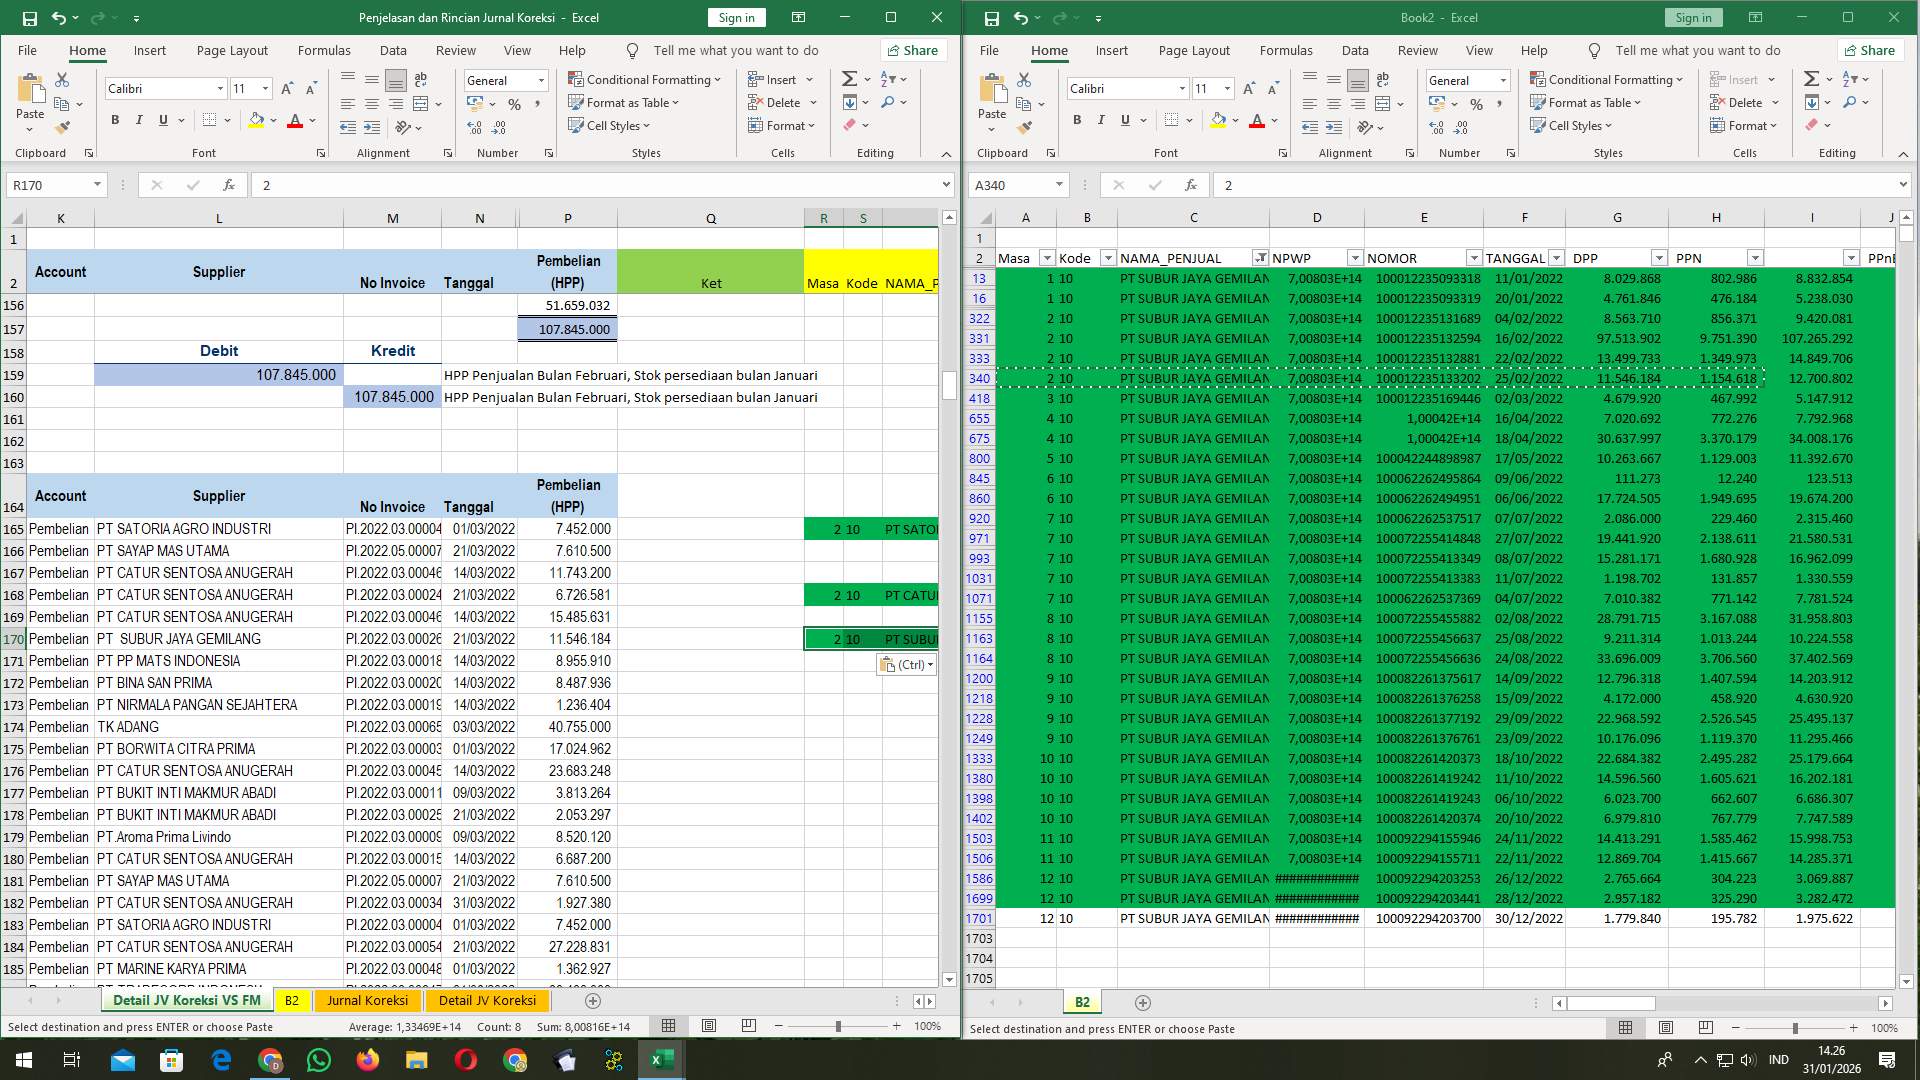The height and width of the screenshot is (1080, 1920).
Task: Toggle bold formatting on selected cell
Action: coord(114,119)
